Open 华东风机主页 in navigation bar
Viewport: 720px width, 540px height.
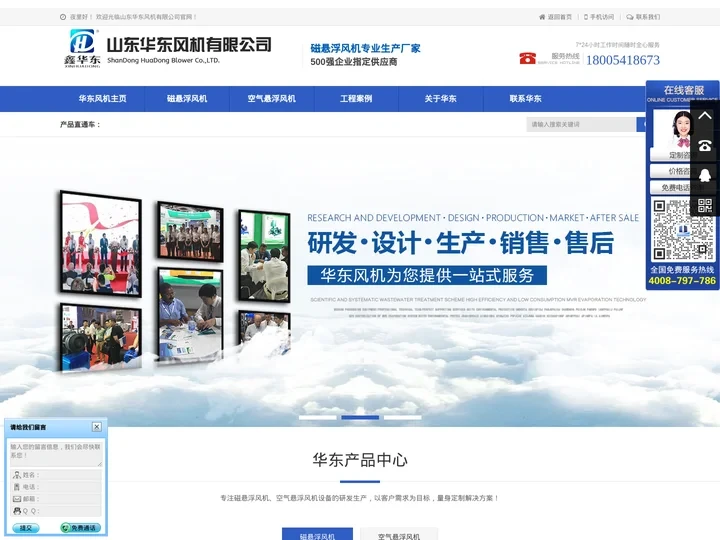(102, 99)
